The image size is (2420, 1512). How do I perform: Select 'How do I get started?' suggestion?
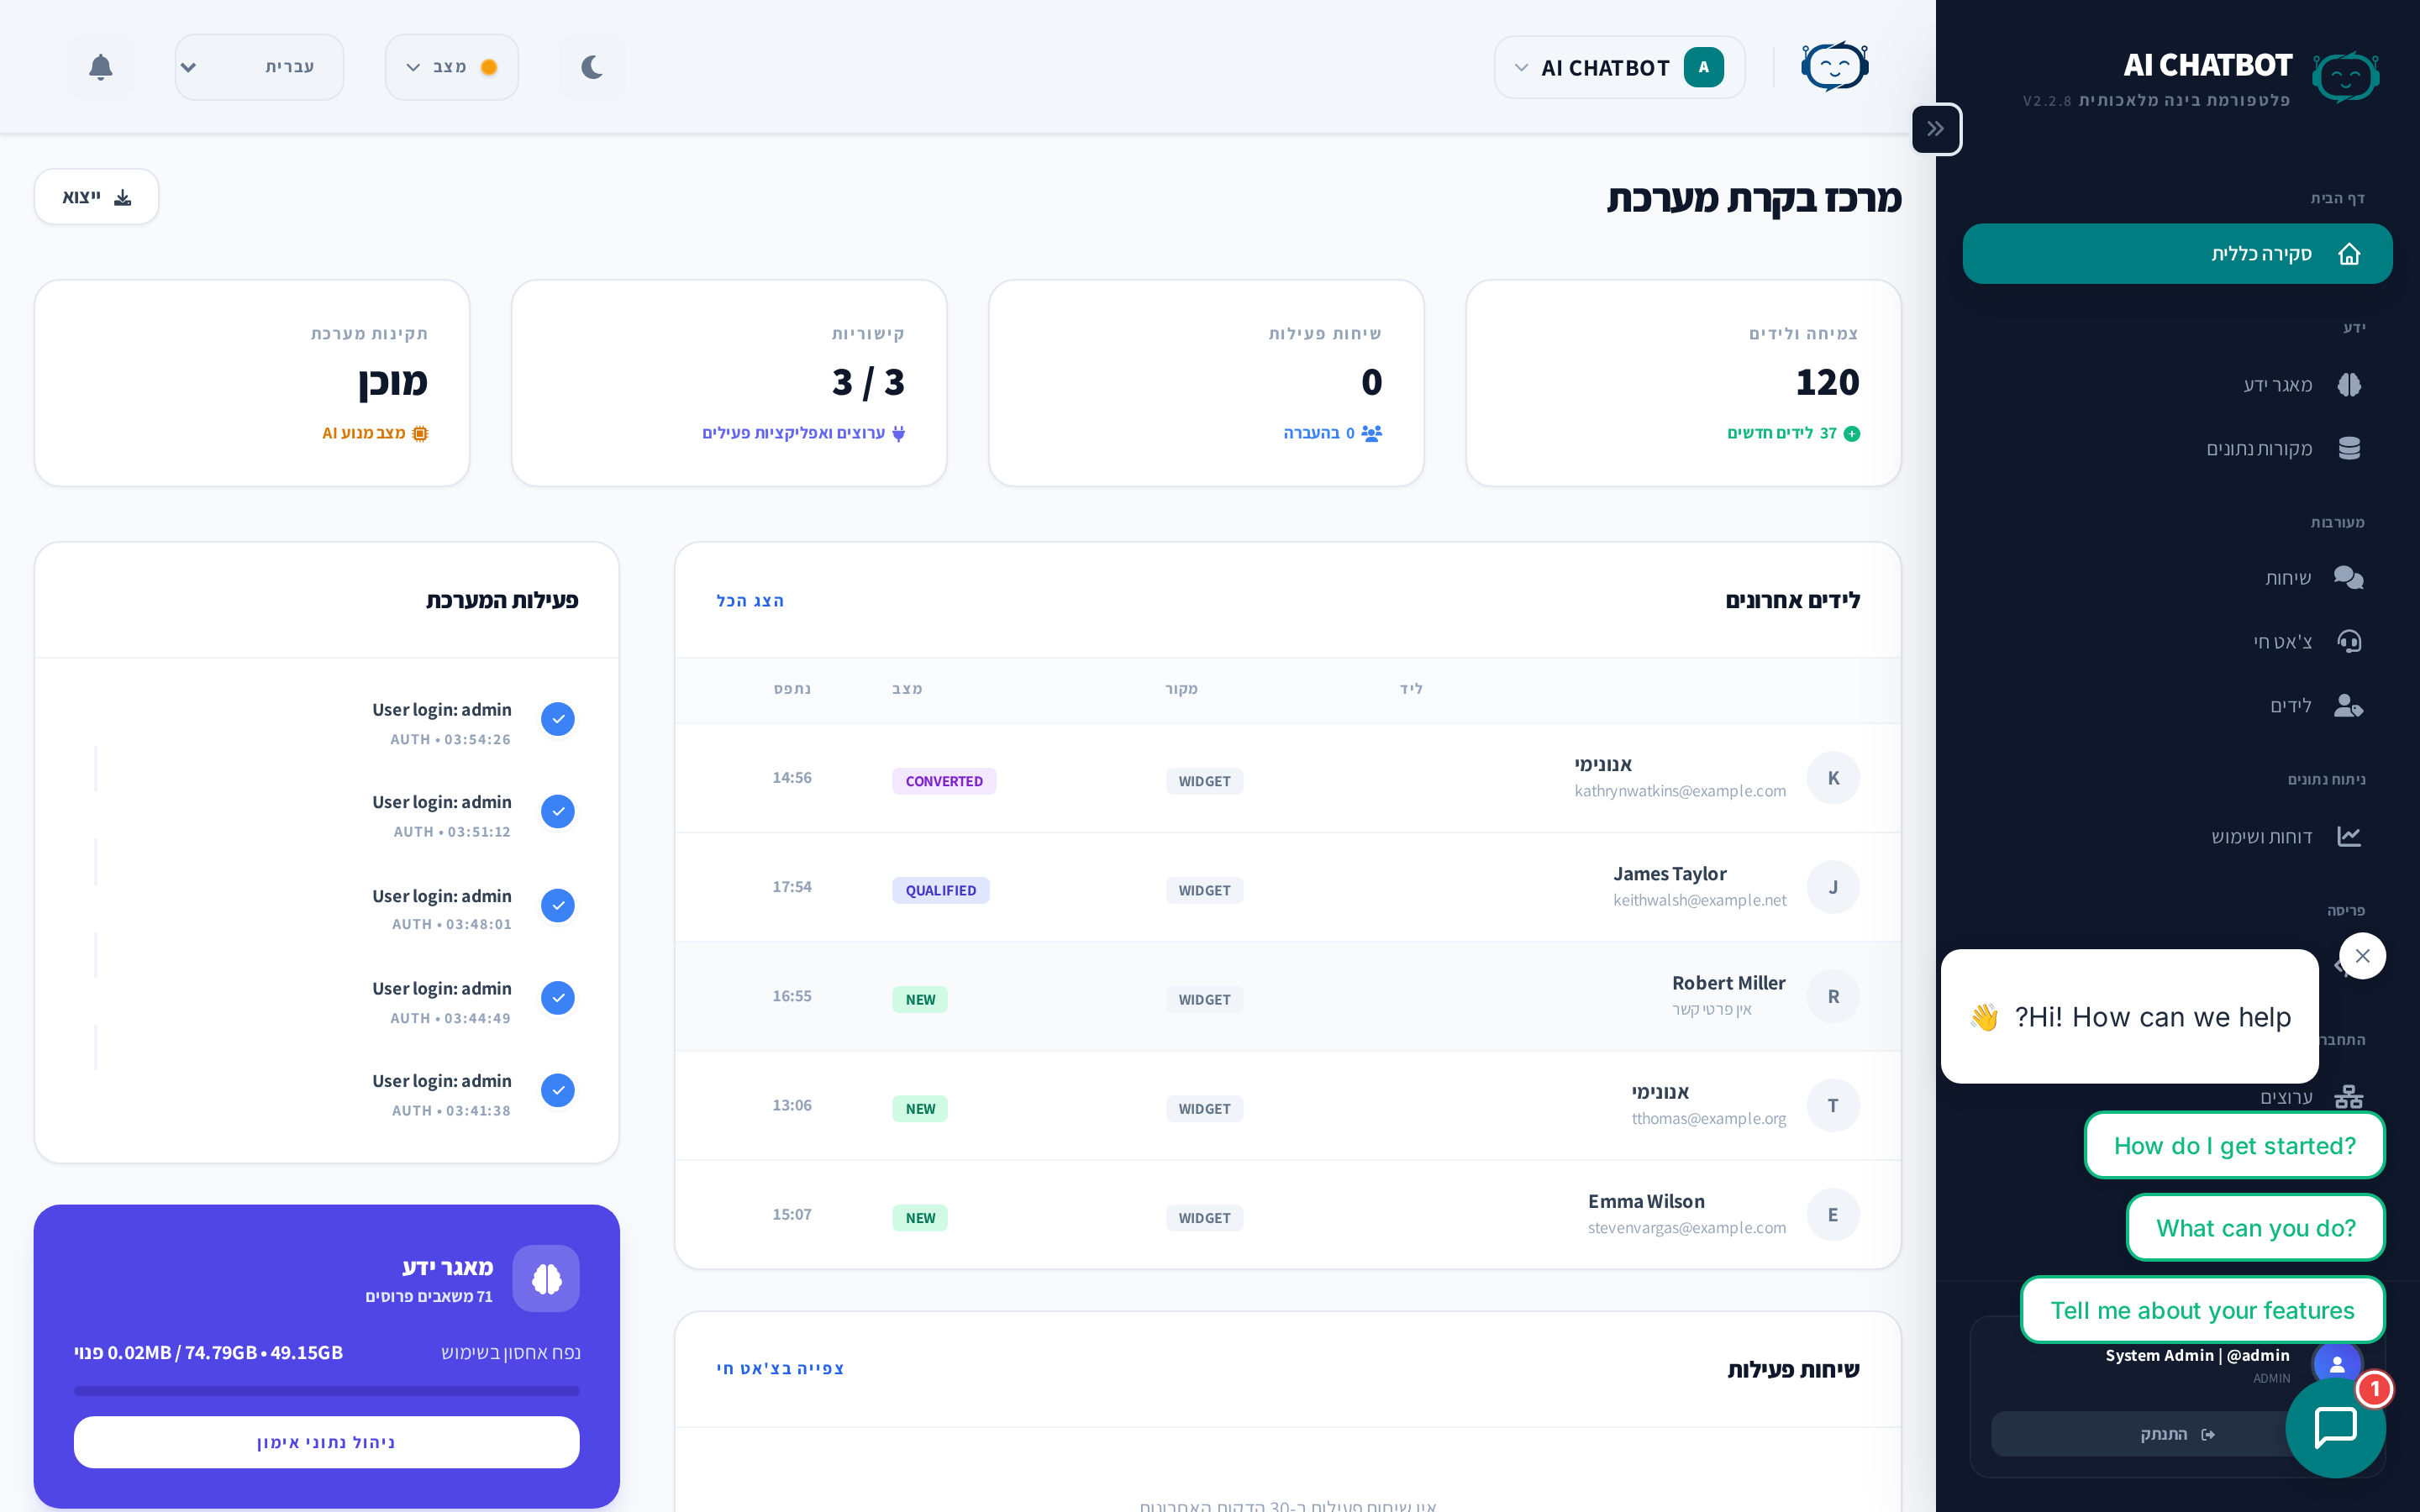click(2234, 1146)
